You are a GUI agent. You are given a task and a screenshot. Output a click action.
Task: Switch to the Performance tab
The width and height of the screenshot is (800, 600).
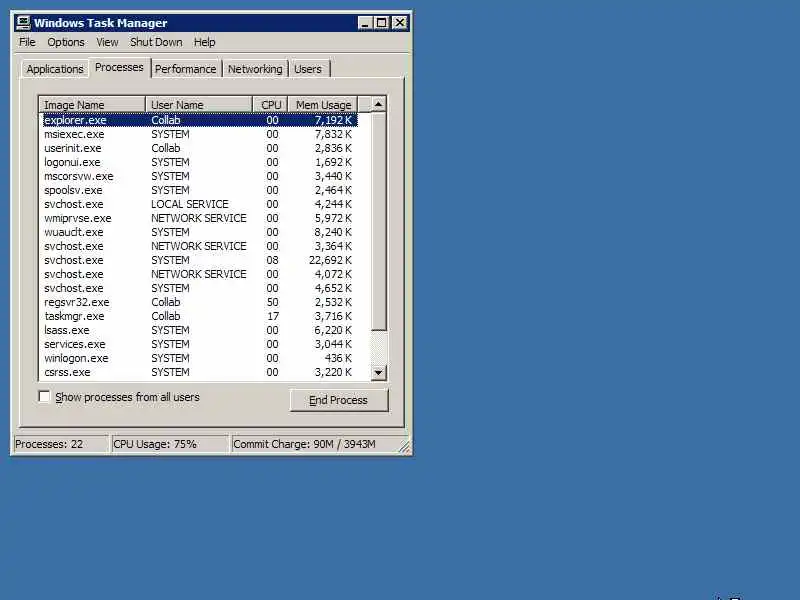(186, 69)
